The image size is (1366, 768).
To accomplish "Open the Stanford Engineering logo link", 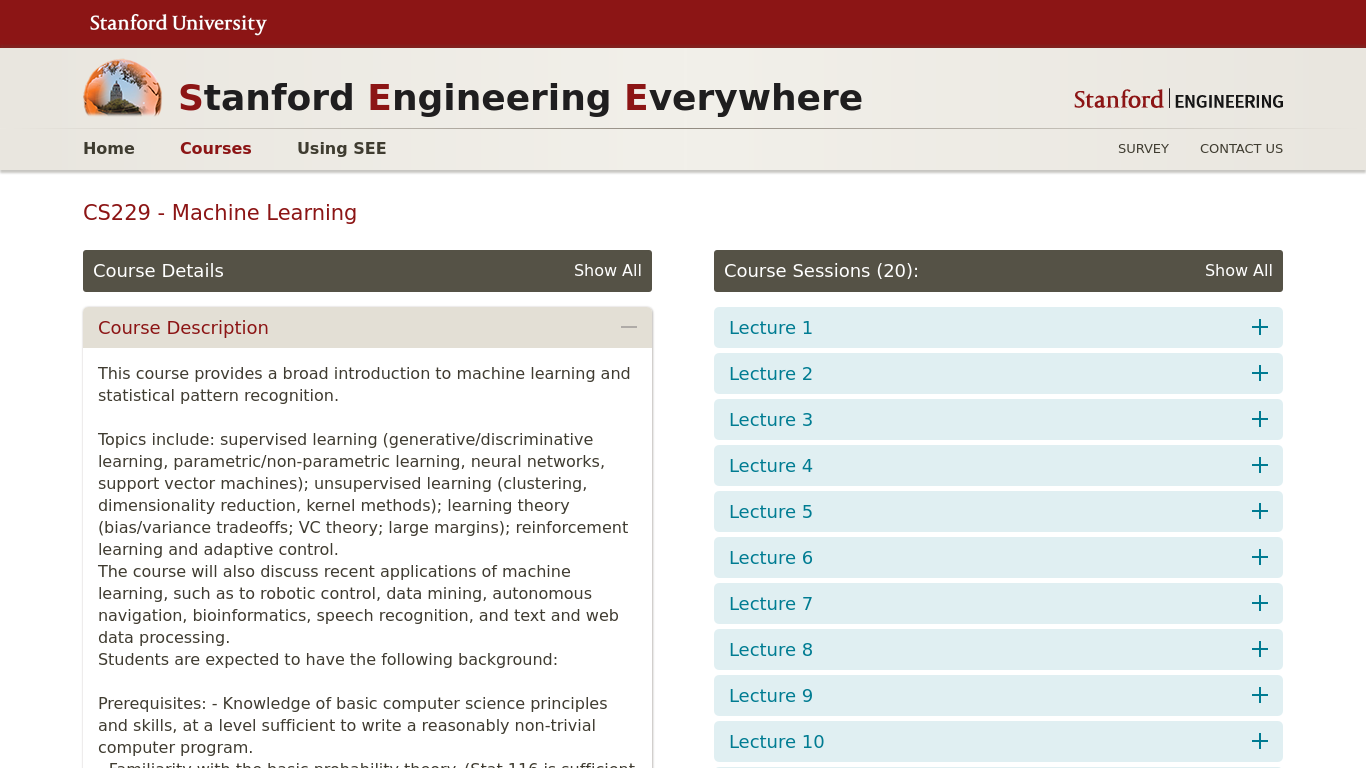I will pos(1178,100).
